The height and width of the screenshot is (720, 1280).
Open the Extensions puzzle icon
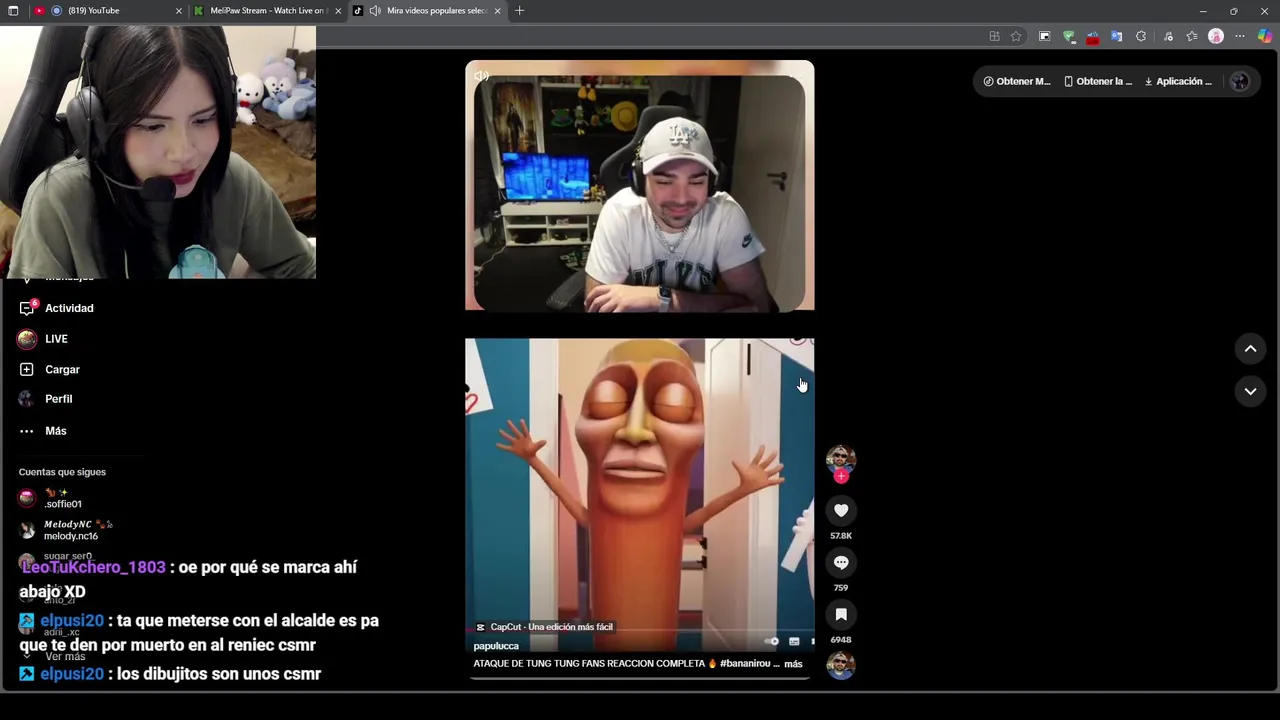[x=1141, y=37]
